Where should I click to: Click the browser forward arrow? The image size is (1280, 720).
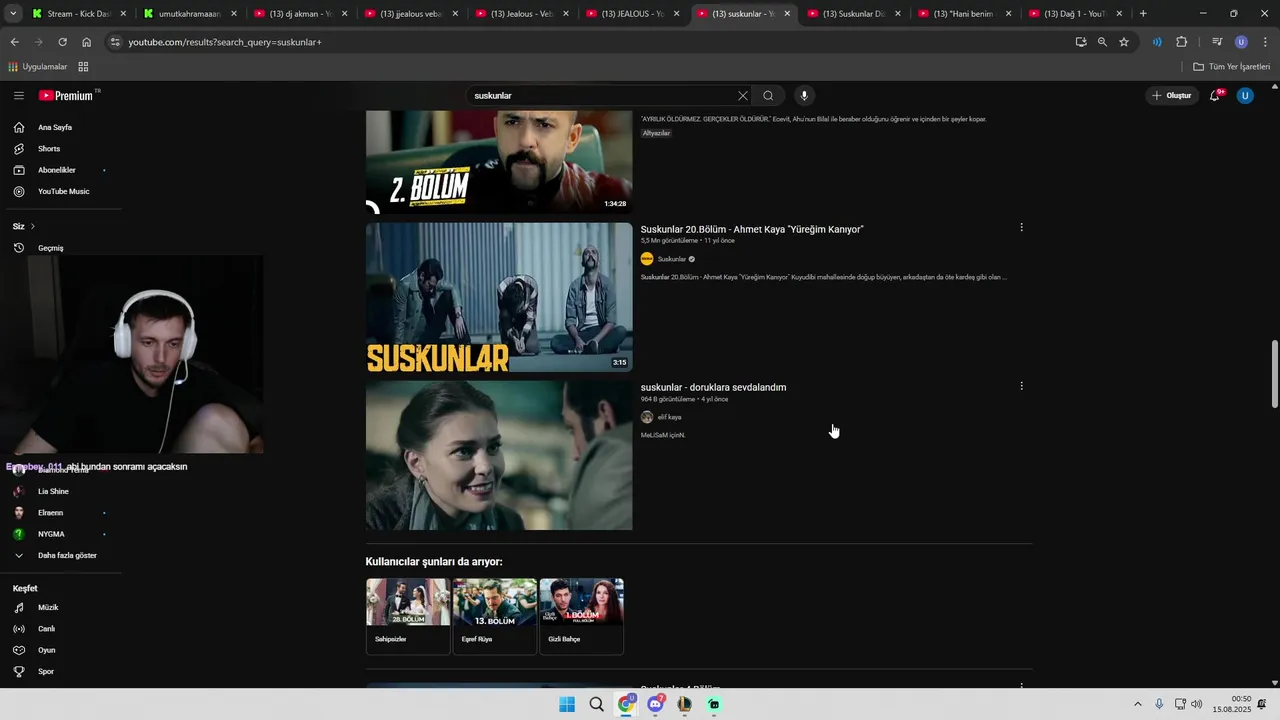[38, 42]
